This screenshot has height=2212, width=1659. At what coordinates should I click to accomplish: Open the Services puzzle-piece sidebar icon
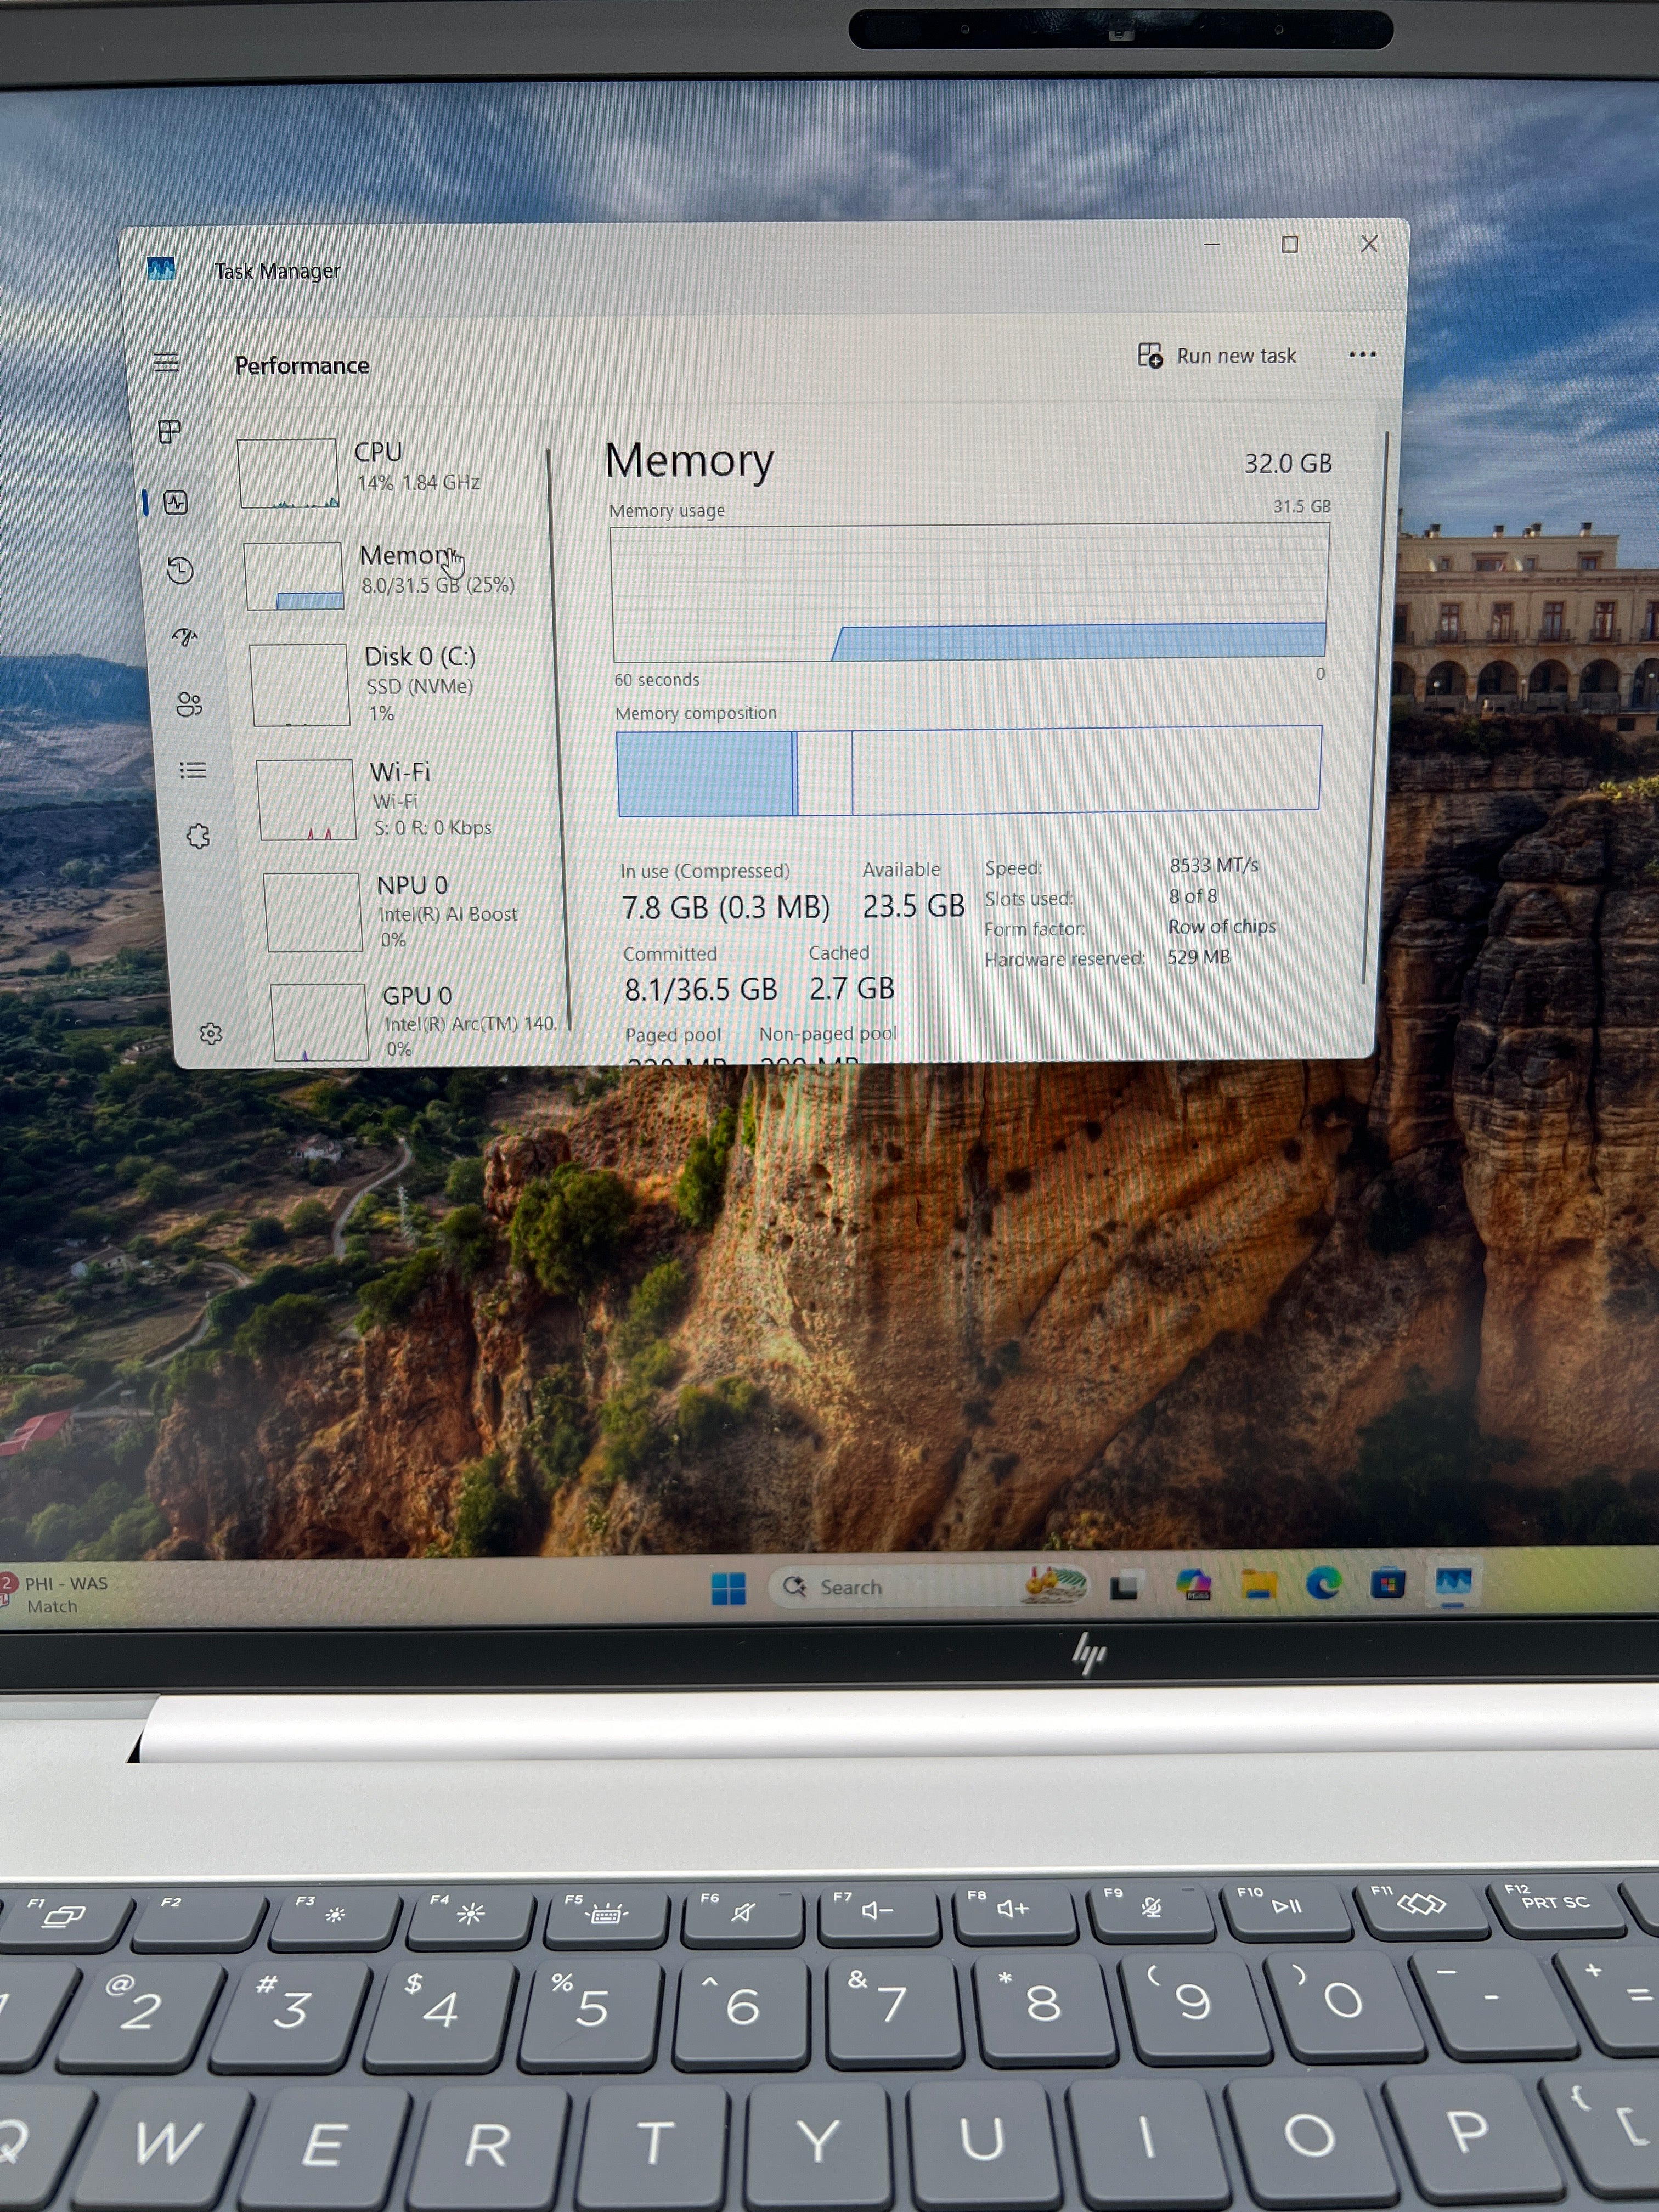(x=198, y=836)
